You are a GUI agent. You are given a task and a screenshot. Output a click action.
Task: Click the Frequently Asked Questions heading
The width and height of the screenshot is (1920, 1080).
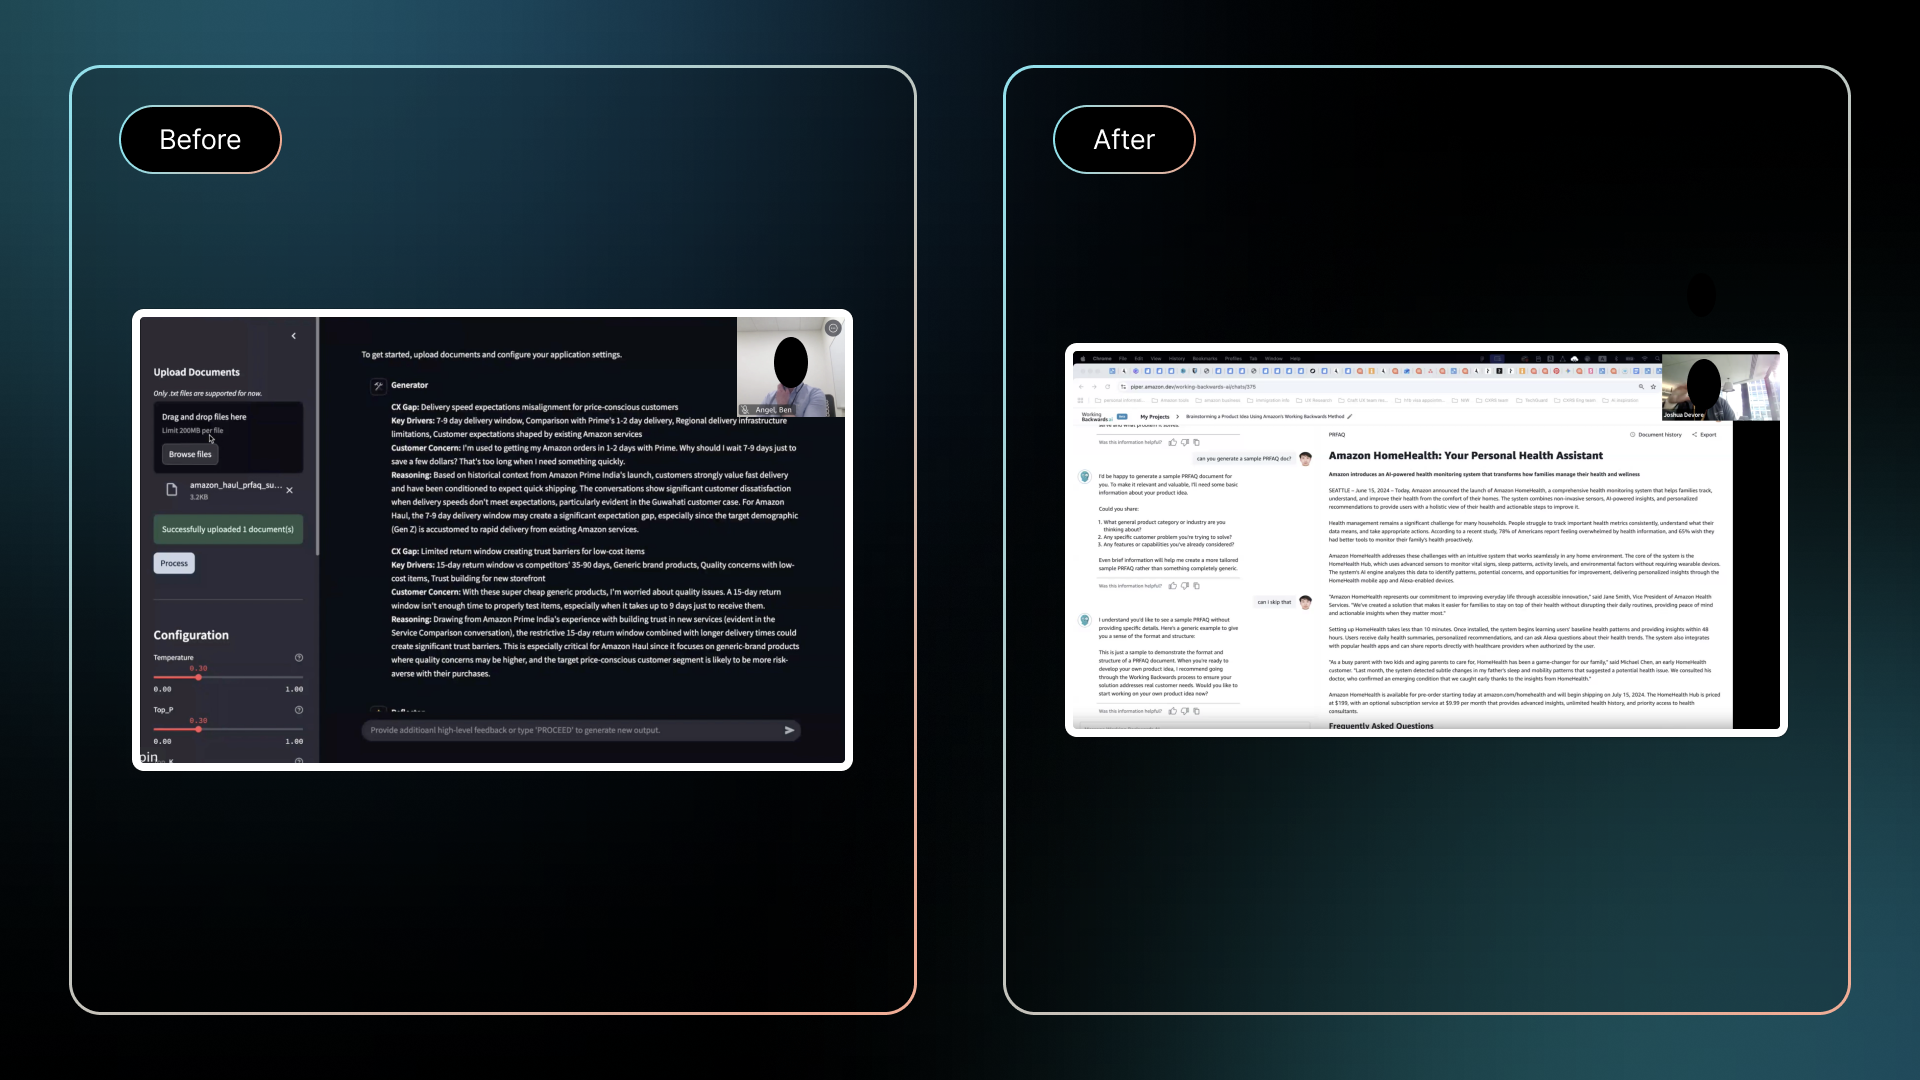click(x=1381, y=726)
